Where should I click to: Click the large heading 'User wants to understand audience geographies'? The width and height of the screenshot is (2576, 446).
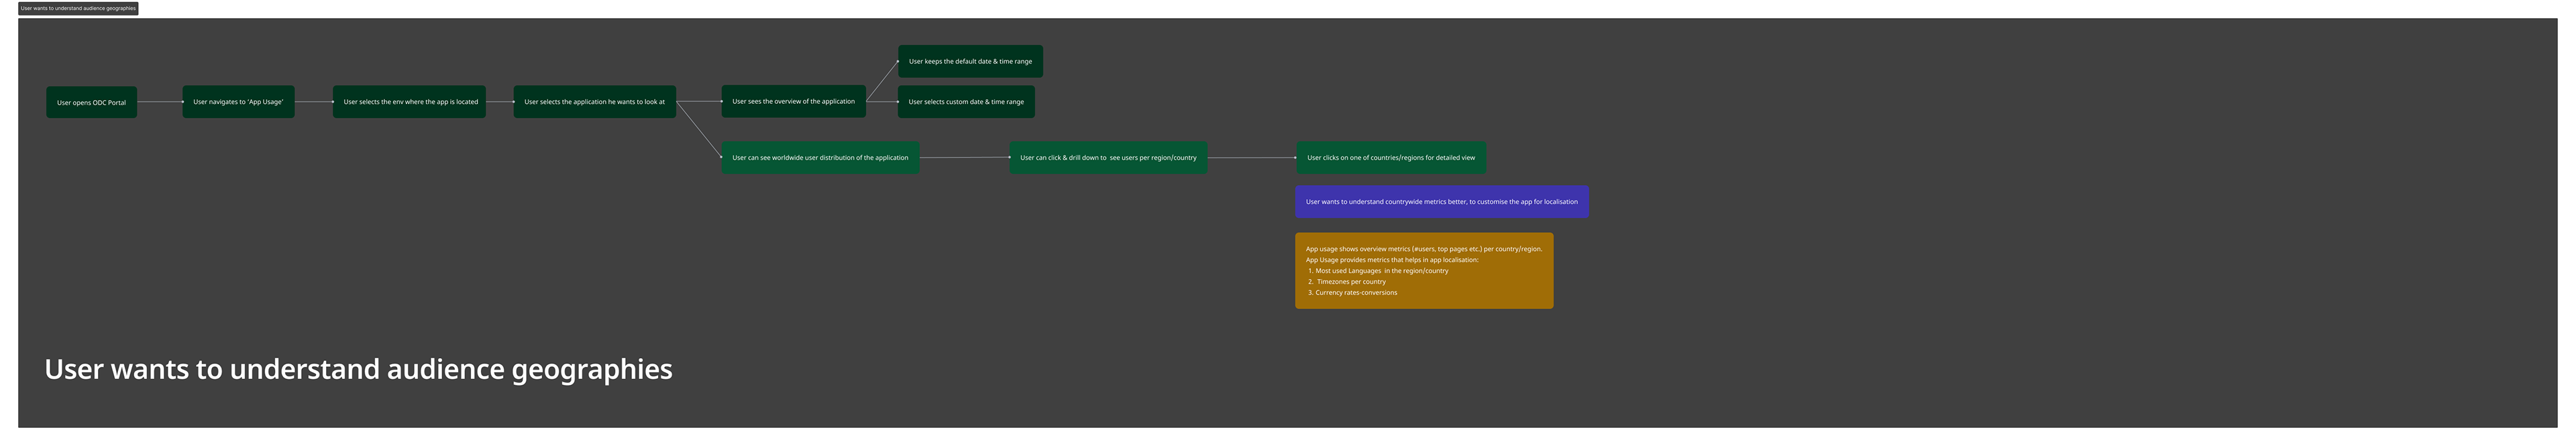point(359,369)
